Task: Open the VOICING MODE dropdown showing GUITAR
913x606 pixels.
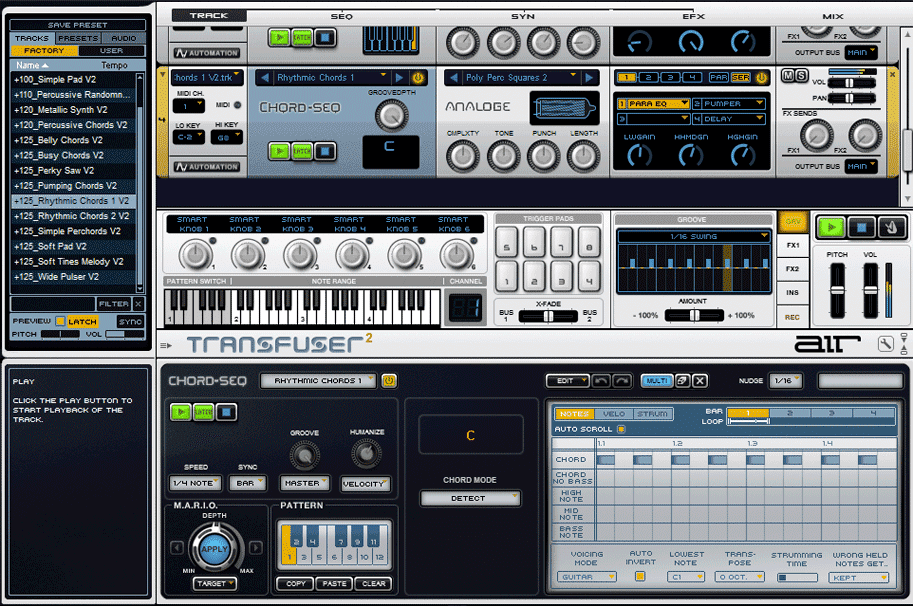Action: (x=588, y=577)
